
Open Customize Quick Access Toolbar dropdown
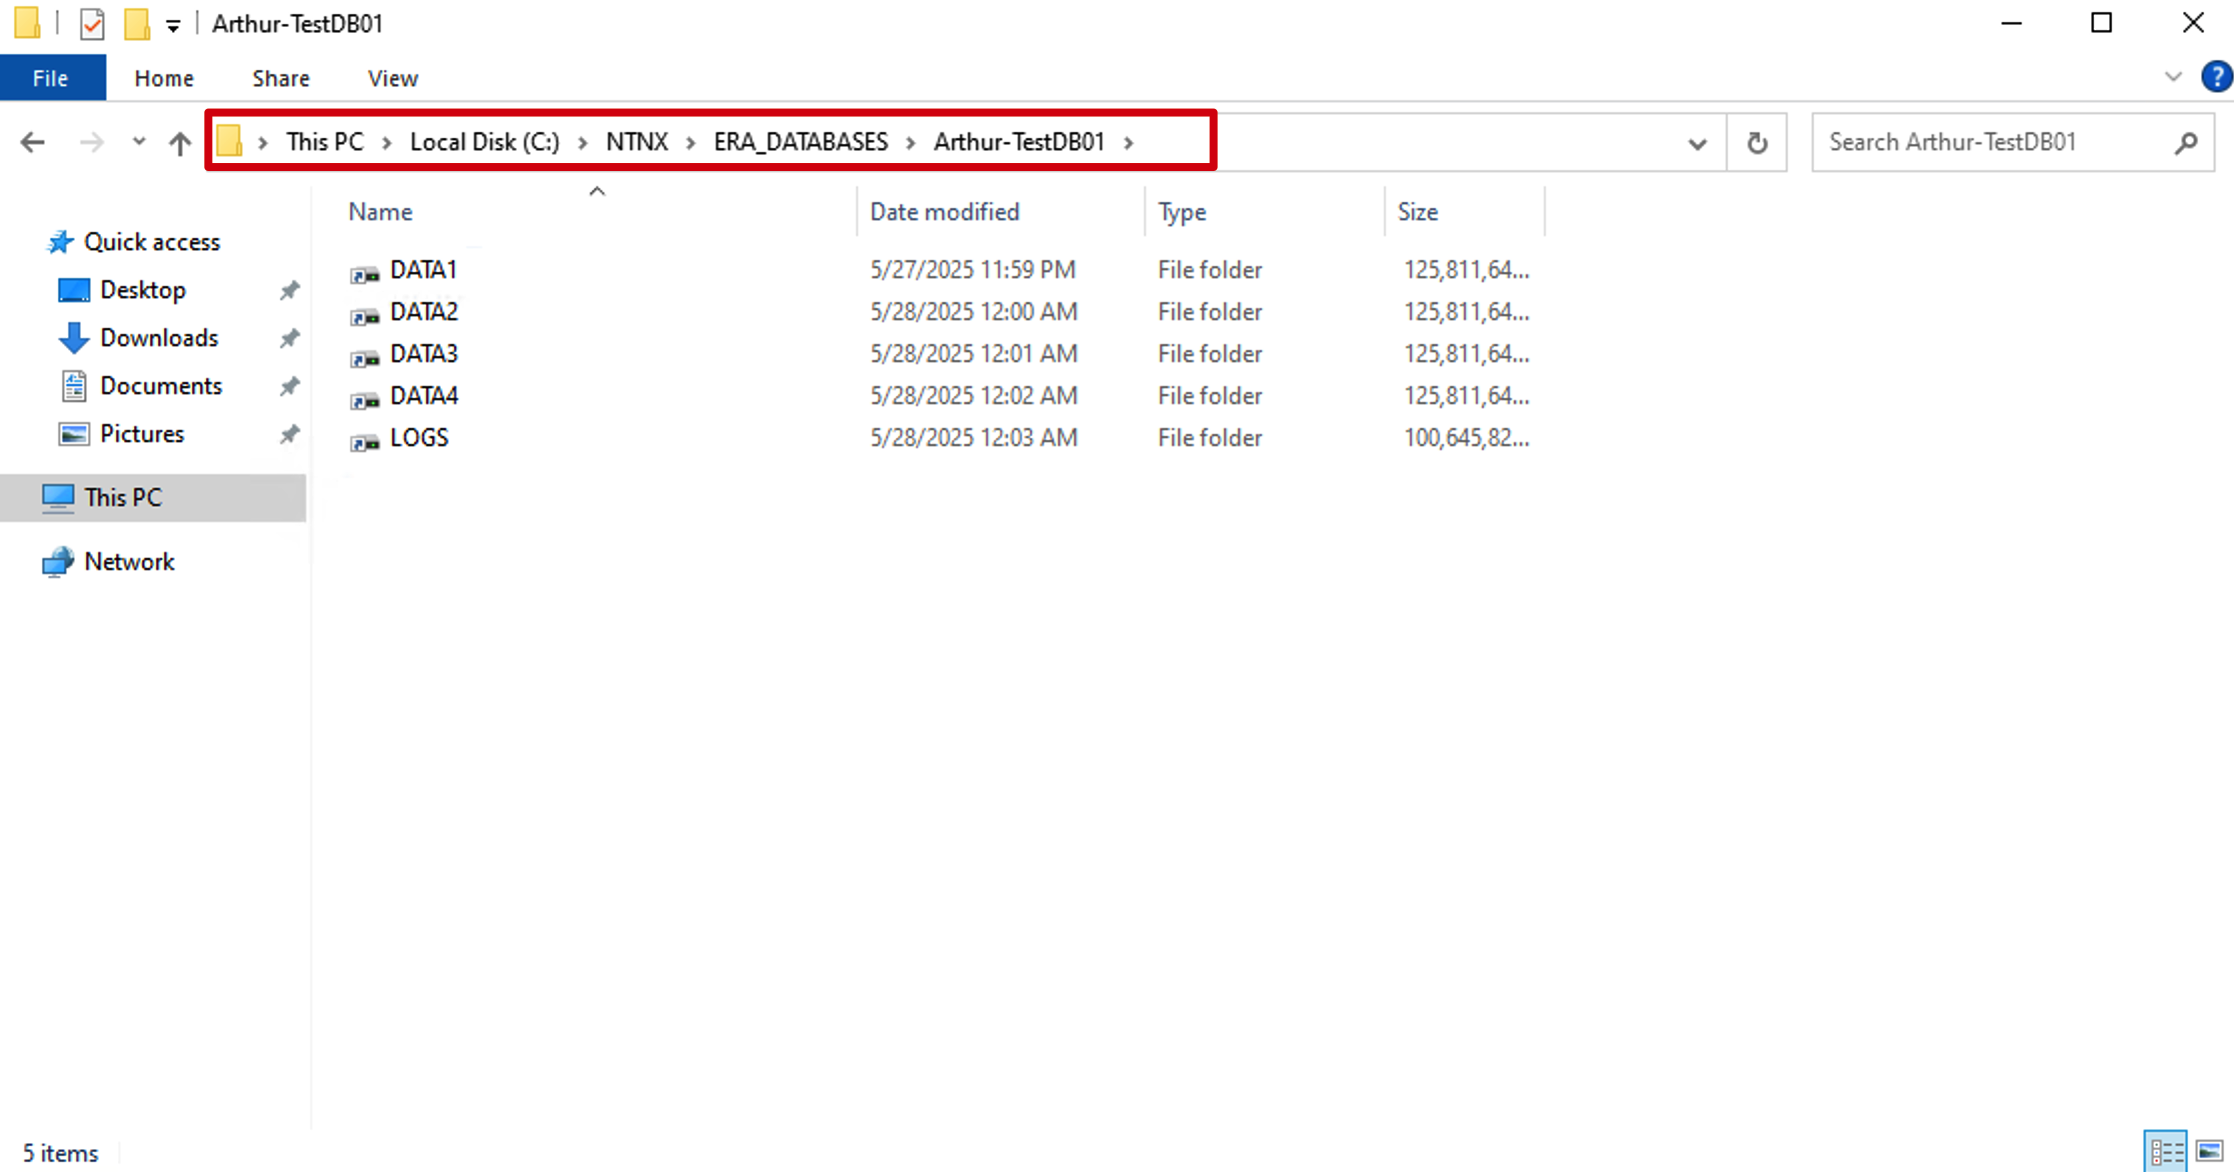[173, 25]
